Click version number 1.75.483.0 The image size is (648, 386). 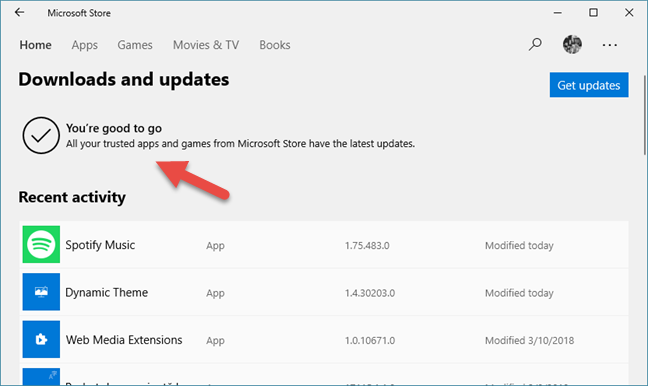(x=367, y=245)
